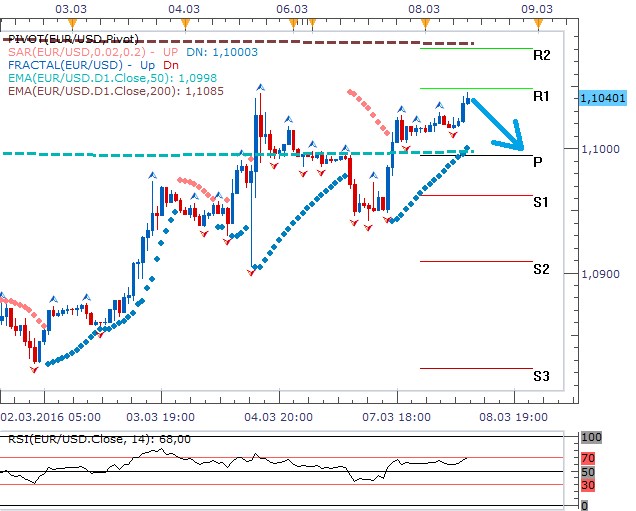
Task: Click the orange marker under 04.03 date
Action: [182, 21]
